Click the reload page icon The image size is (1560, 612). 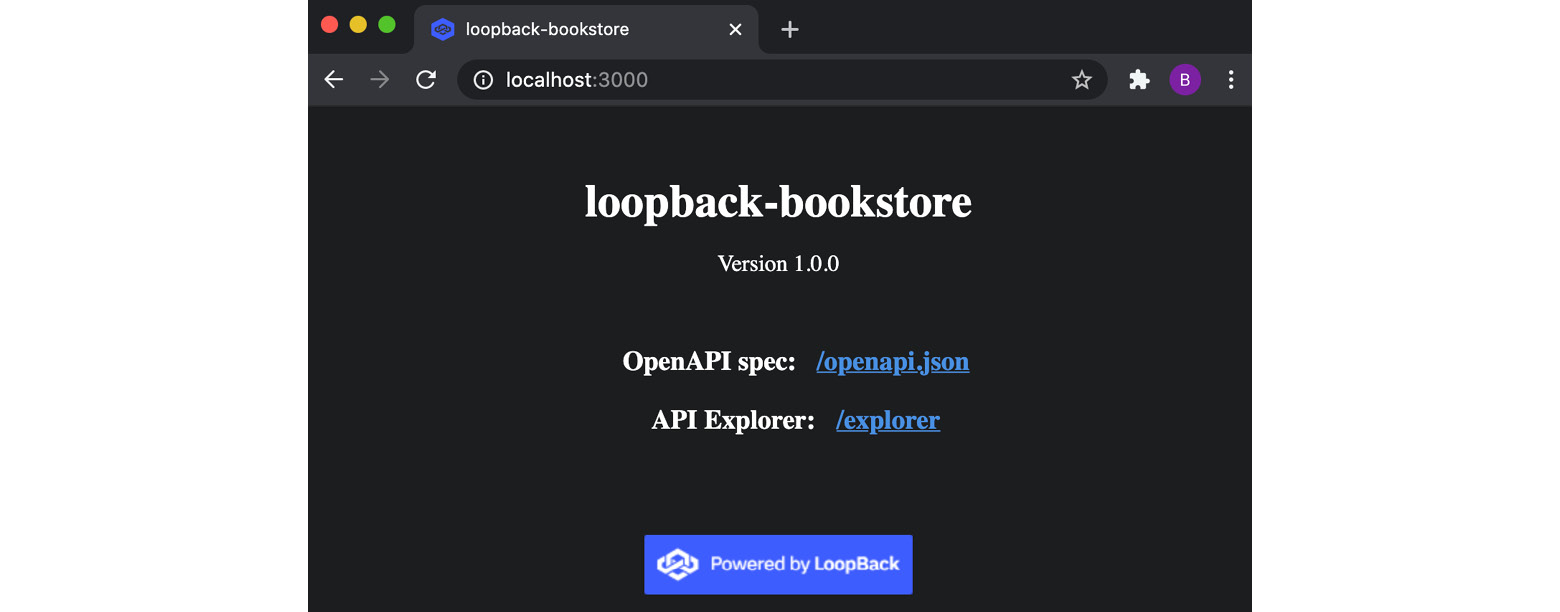tap(425, 79)
